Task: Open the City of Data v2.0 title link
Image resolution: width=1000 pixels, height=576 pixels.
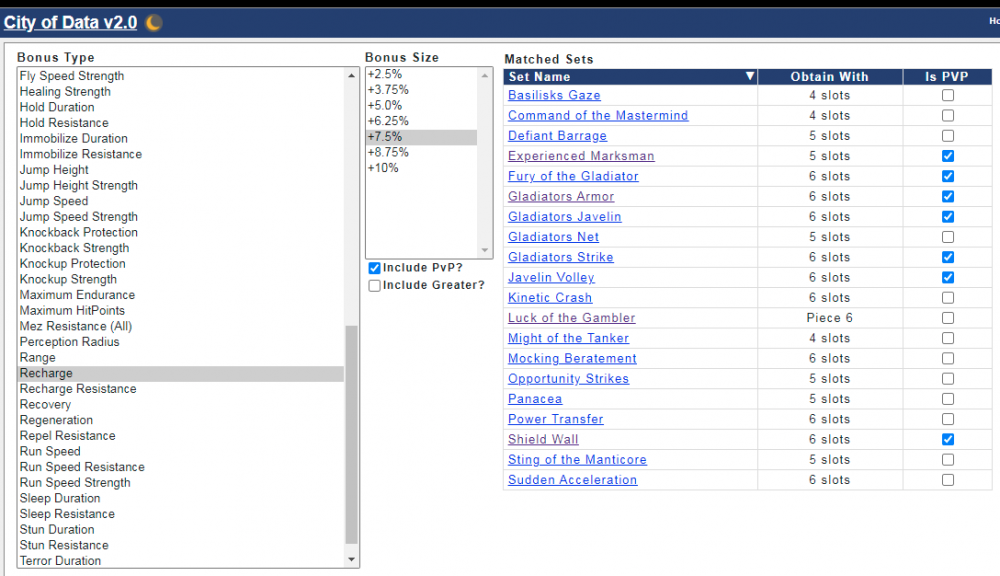Action: coord(70,22)
